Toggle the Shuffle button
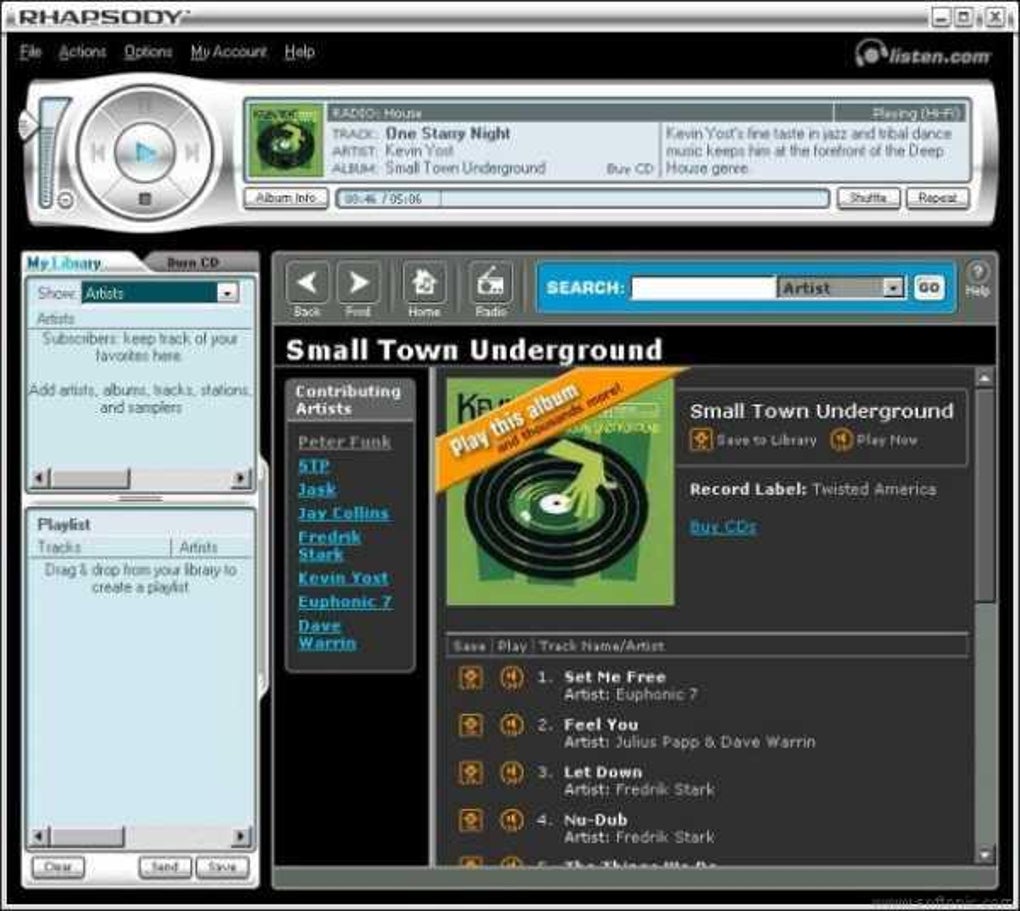 (868, 198)
